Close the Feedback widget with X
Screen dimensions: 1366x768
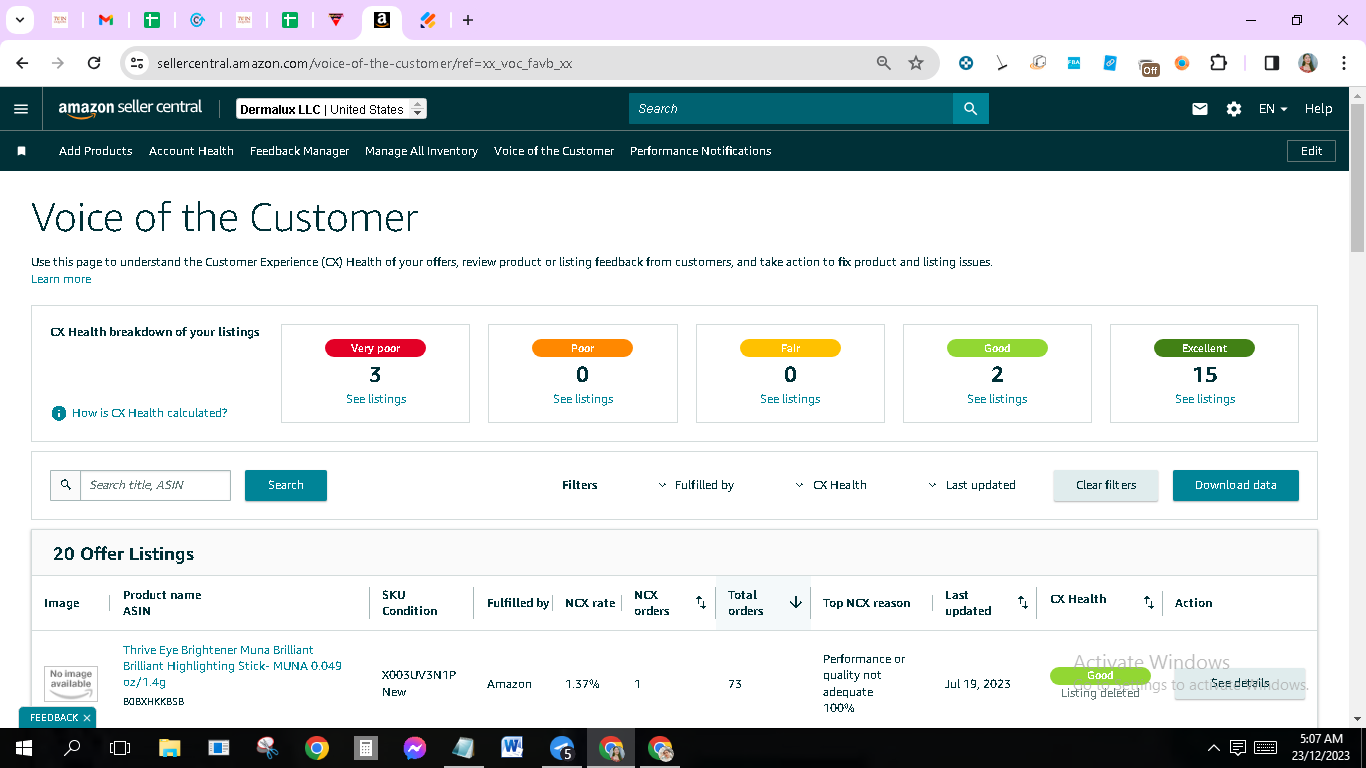click(x=87, y=718)
